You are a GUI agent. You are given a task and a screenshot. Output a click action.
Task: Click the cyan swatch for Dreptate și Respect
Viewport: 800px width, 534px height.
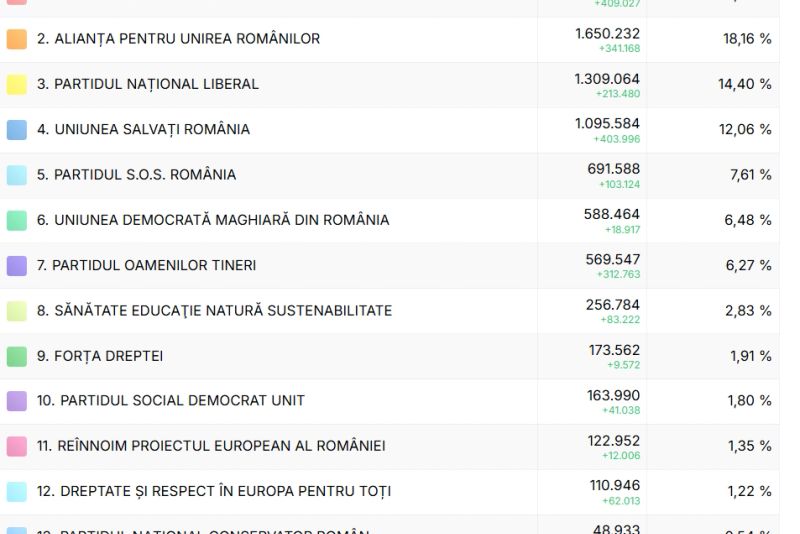click(17, 492)
